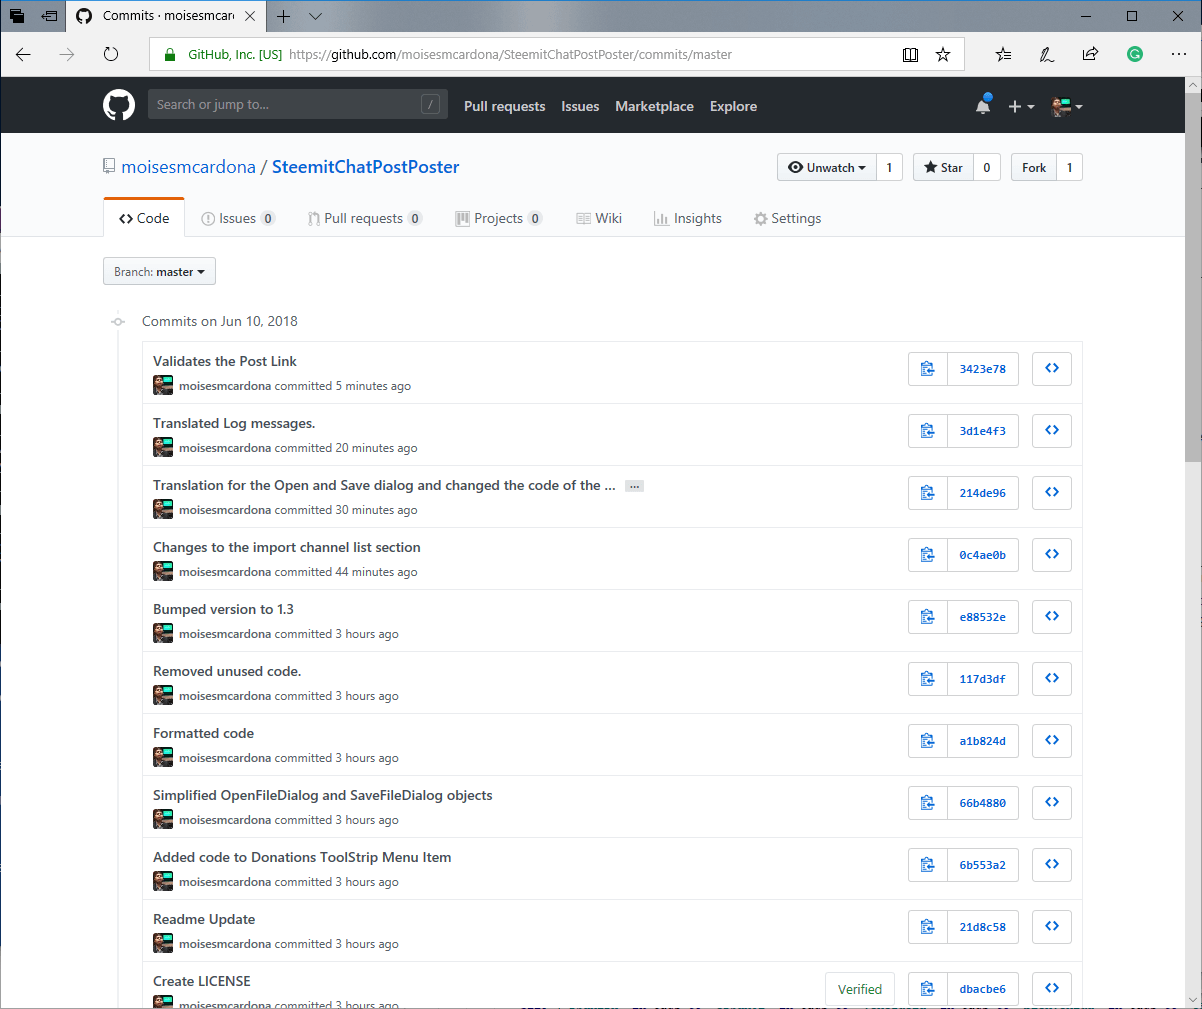Screen dimensions: 1202x1009
Task: Expand the Branch: master selector
Action: 159,272
